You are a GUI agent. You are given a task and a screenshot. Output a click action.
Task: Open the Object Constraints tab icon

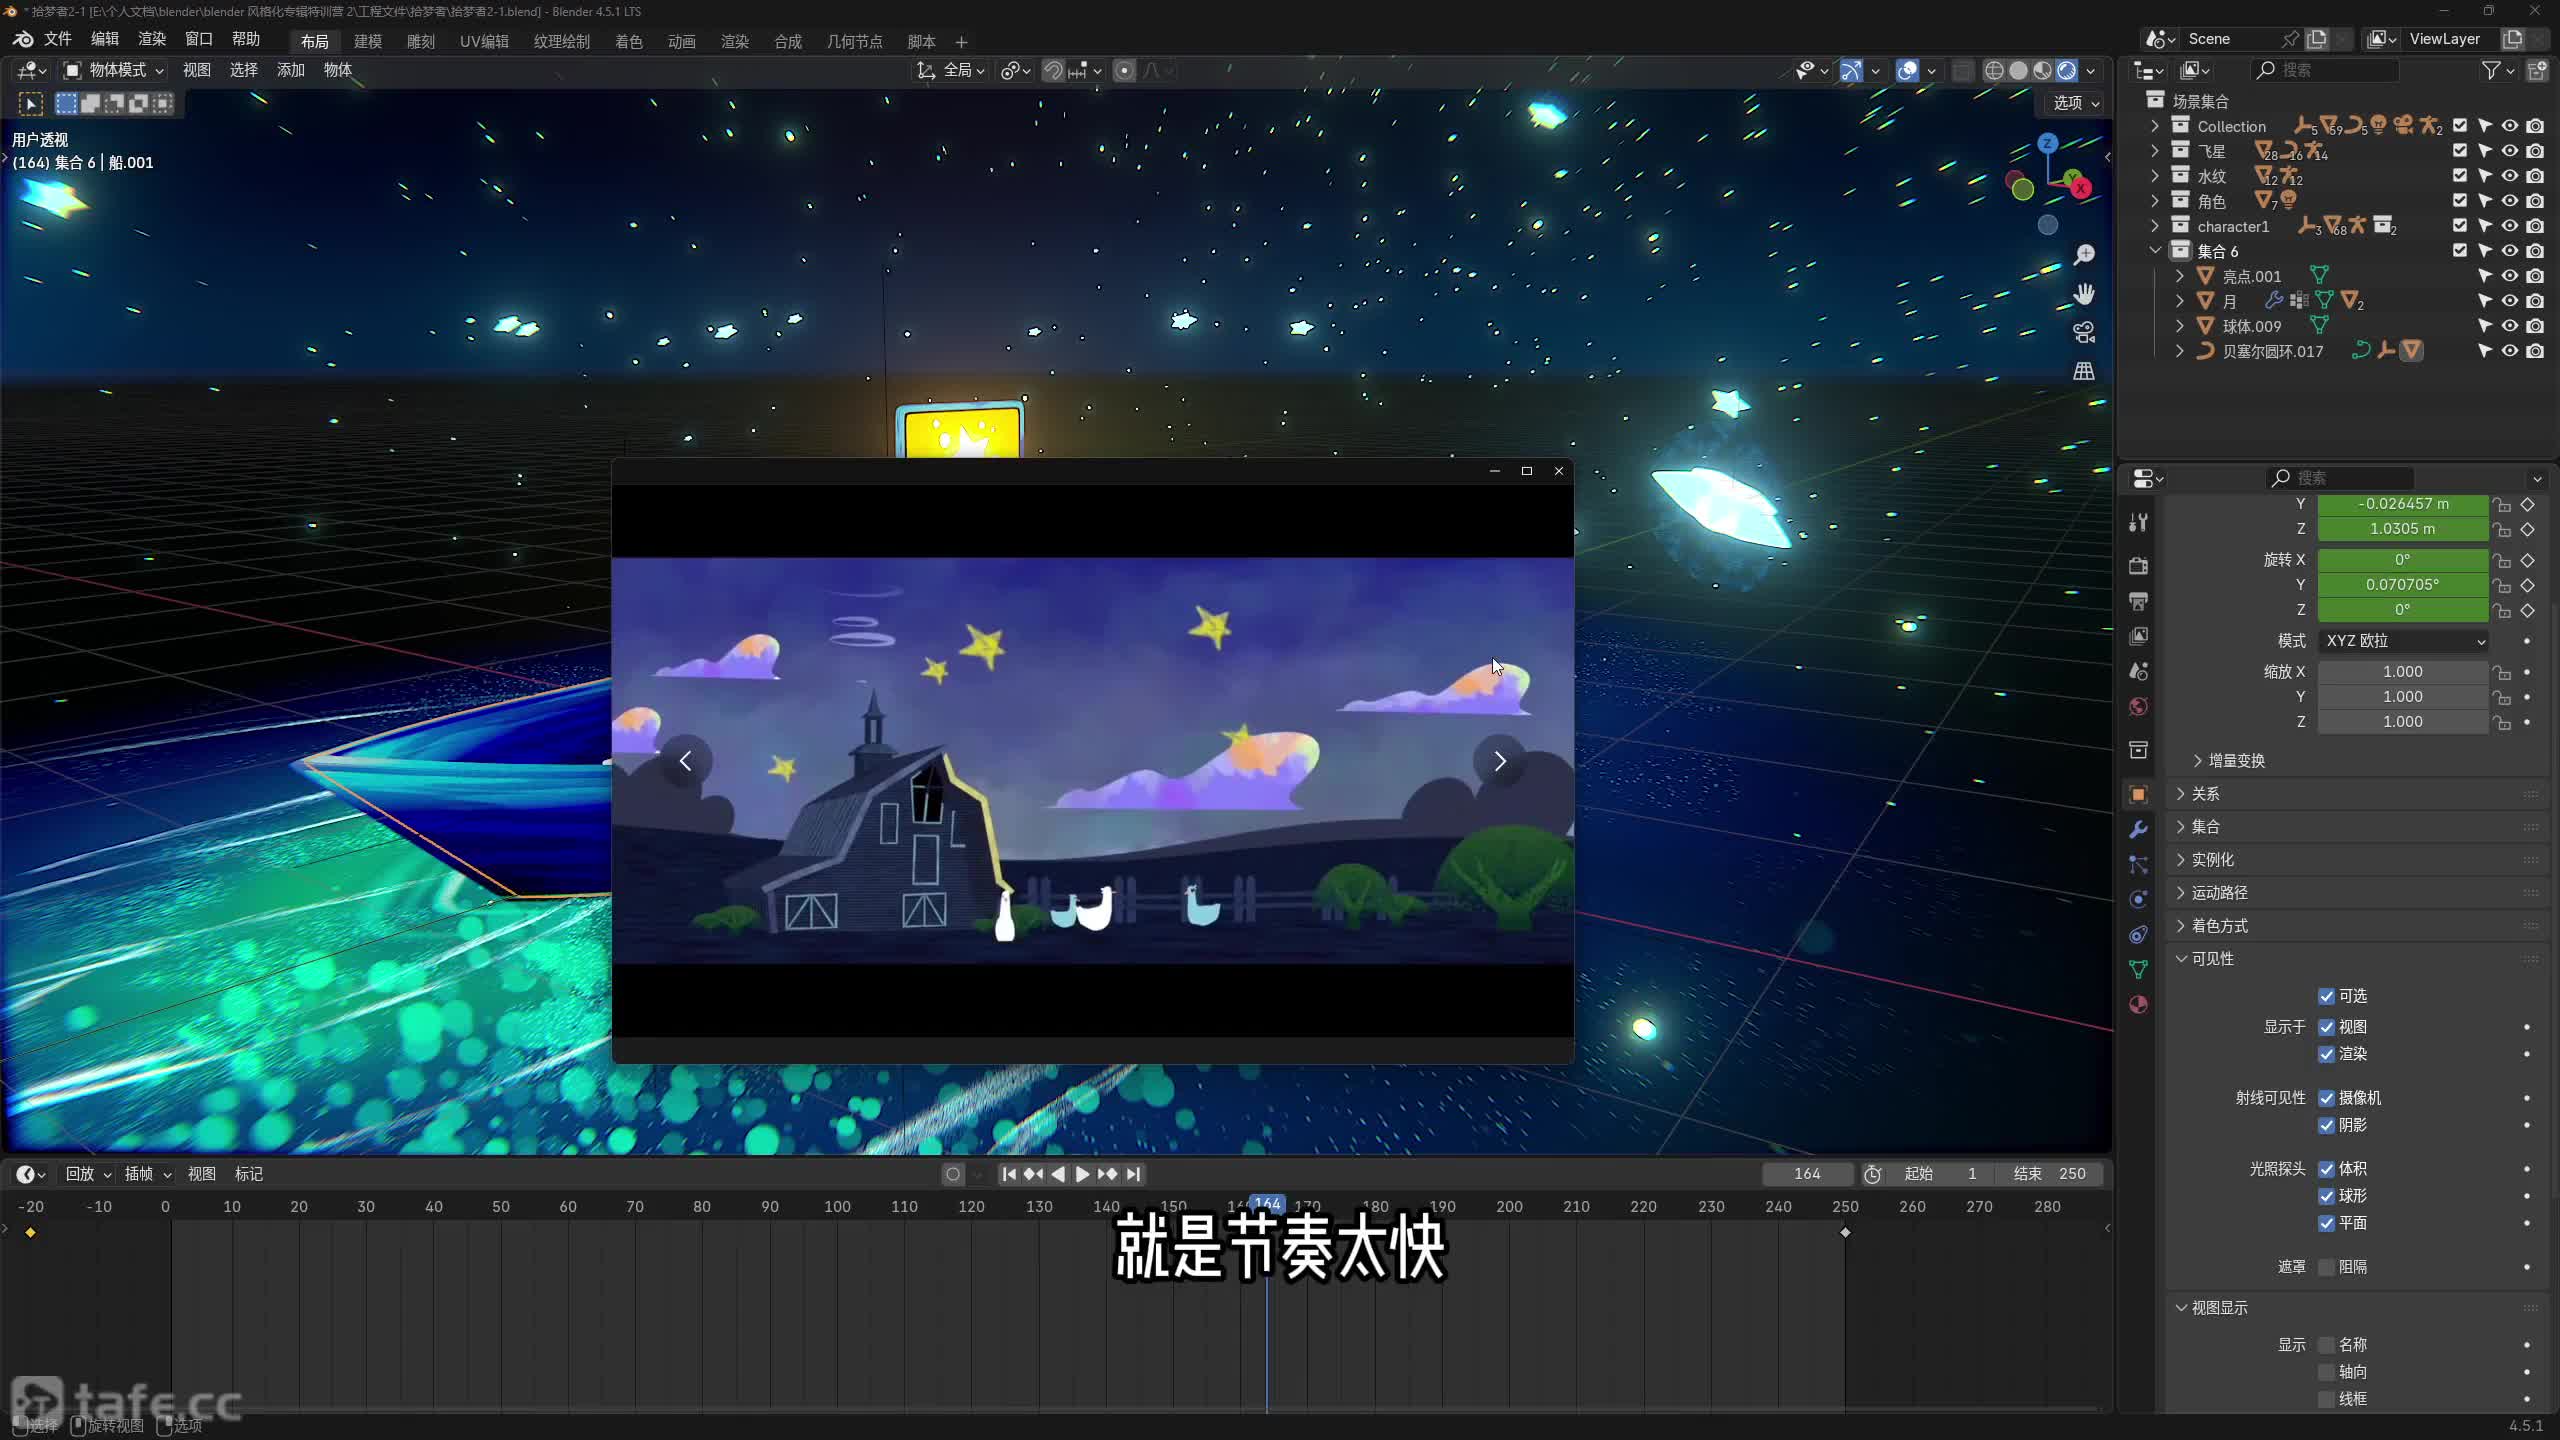pos(2138,934)
